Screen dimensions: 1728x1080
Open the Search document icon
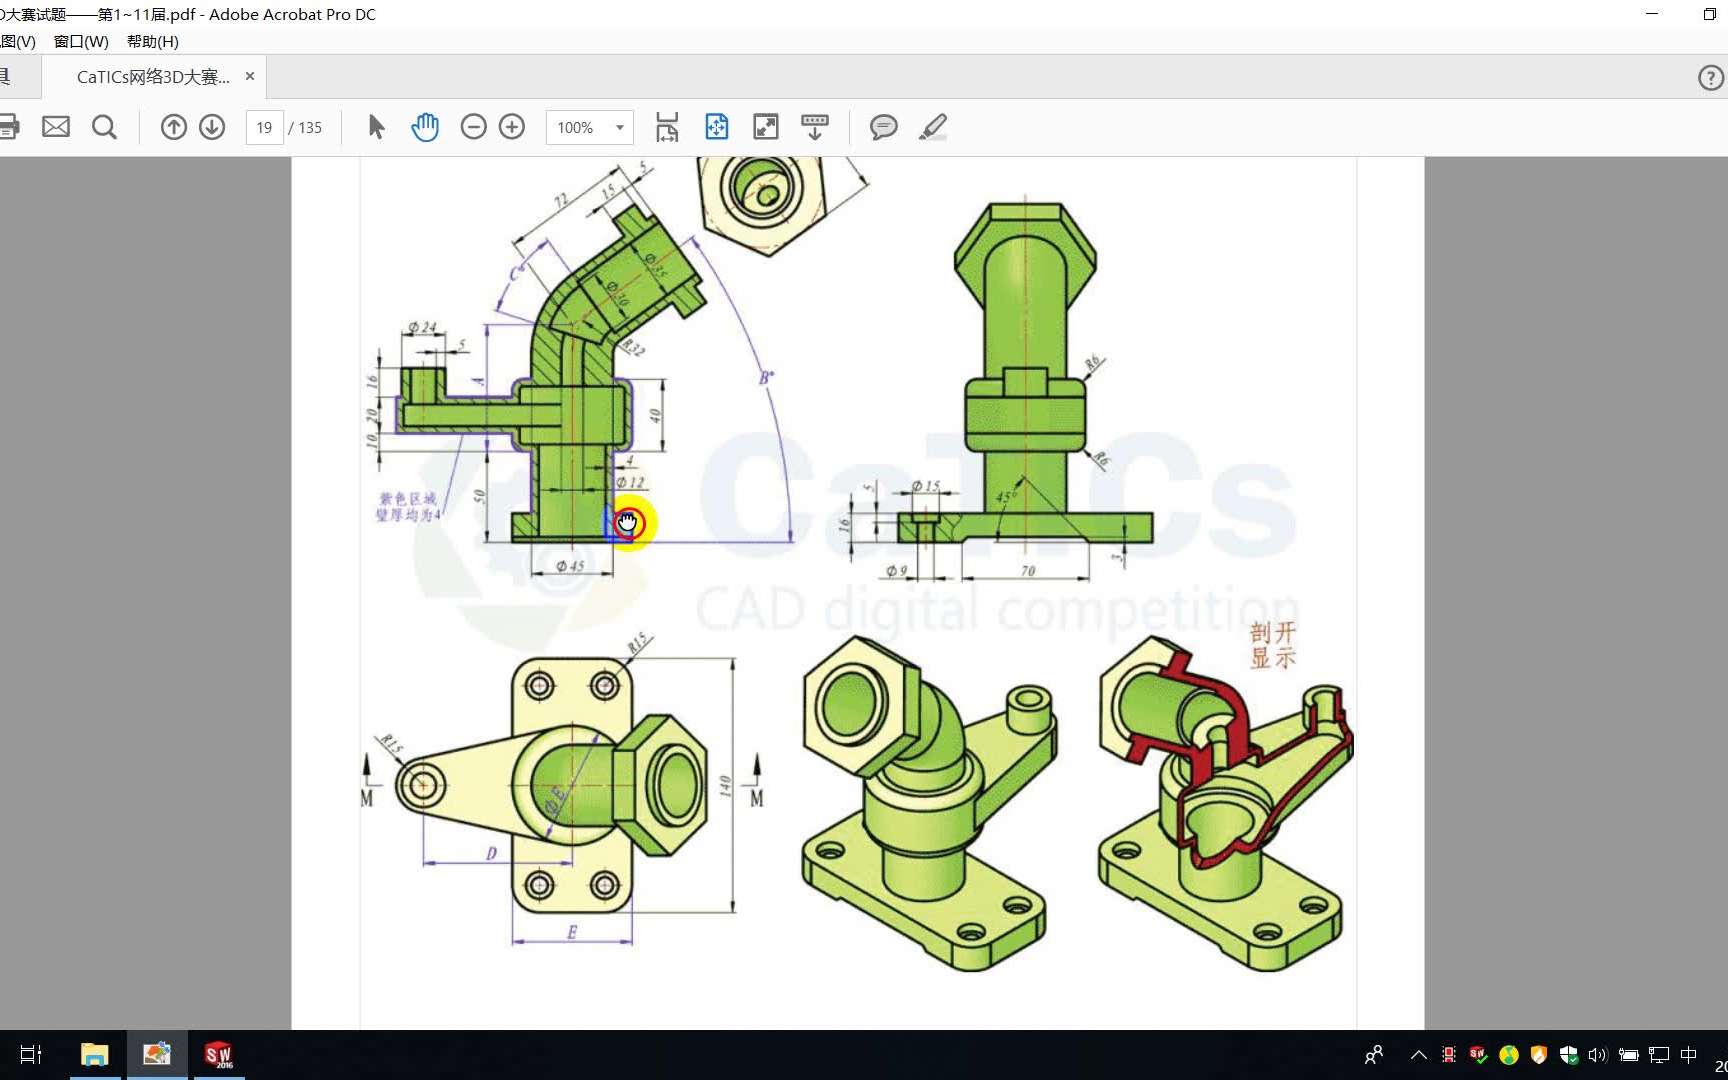point(104,127)
